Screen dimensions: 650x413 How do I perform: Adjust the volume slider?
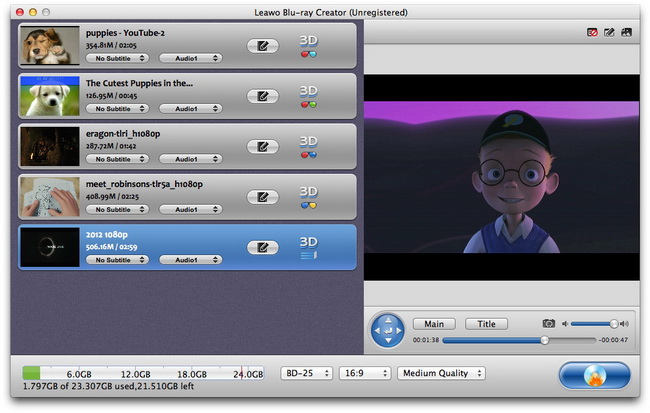pyautogui.click(x=594, y=324)
